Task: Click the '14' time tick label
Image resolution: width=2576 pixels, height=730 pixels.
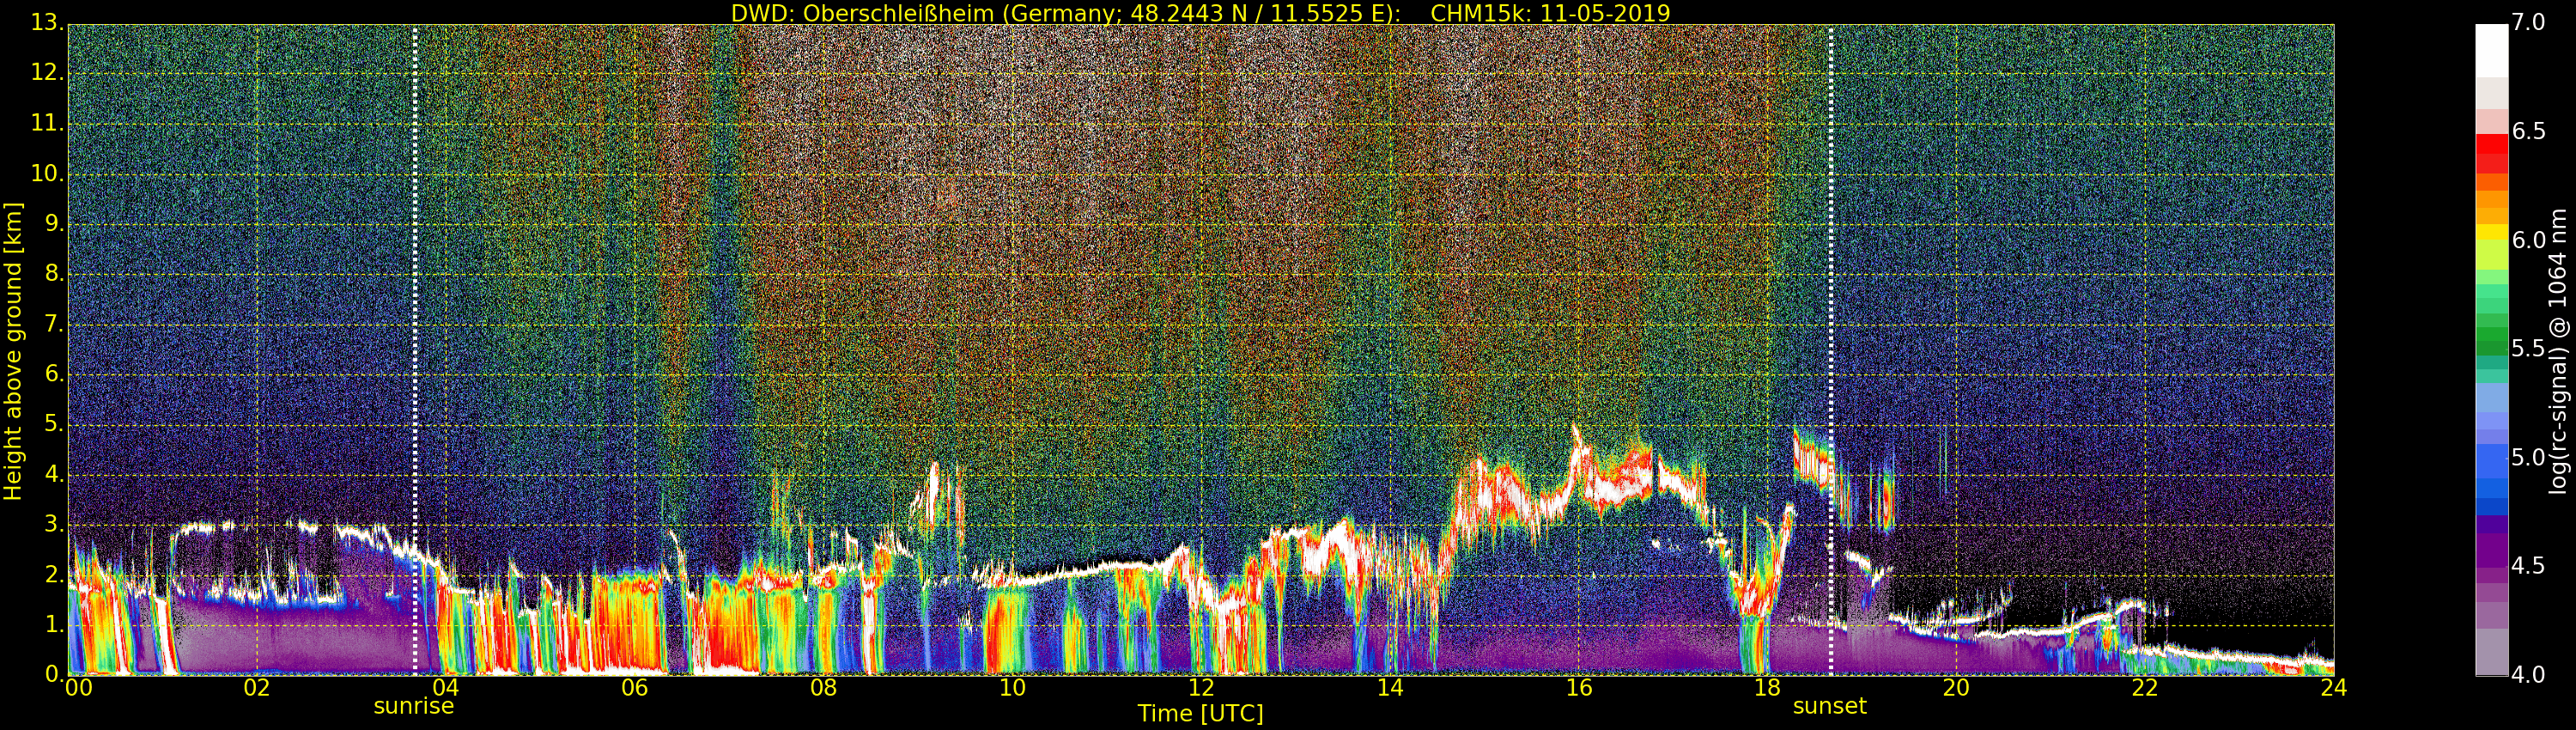Action: [1390, 688]
